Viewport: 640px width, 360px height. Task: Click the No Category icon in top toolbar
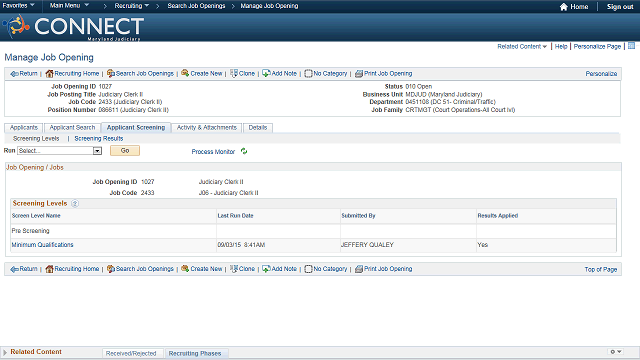[x=308, y=73]
